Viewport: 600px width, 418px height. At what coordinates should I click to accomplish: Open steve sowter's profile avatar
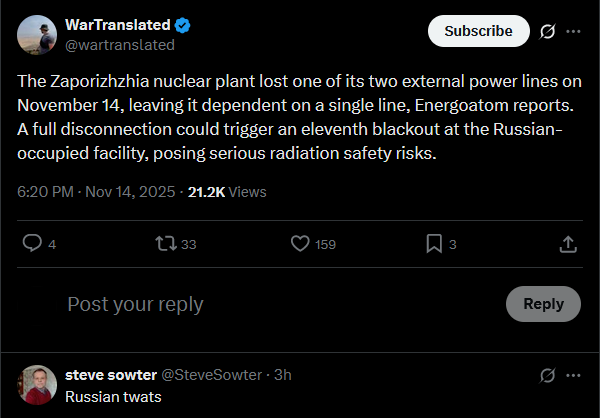point(37,385)
